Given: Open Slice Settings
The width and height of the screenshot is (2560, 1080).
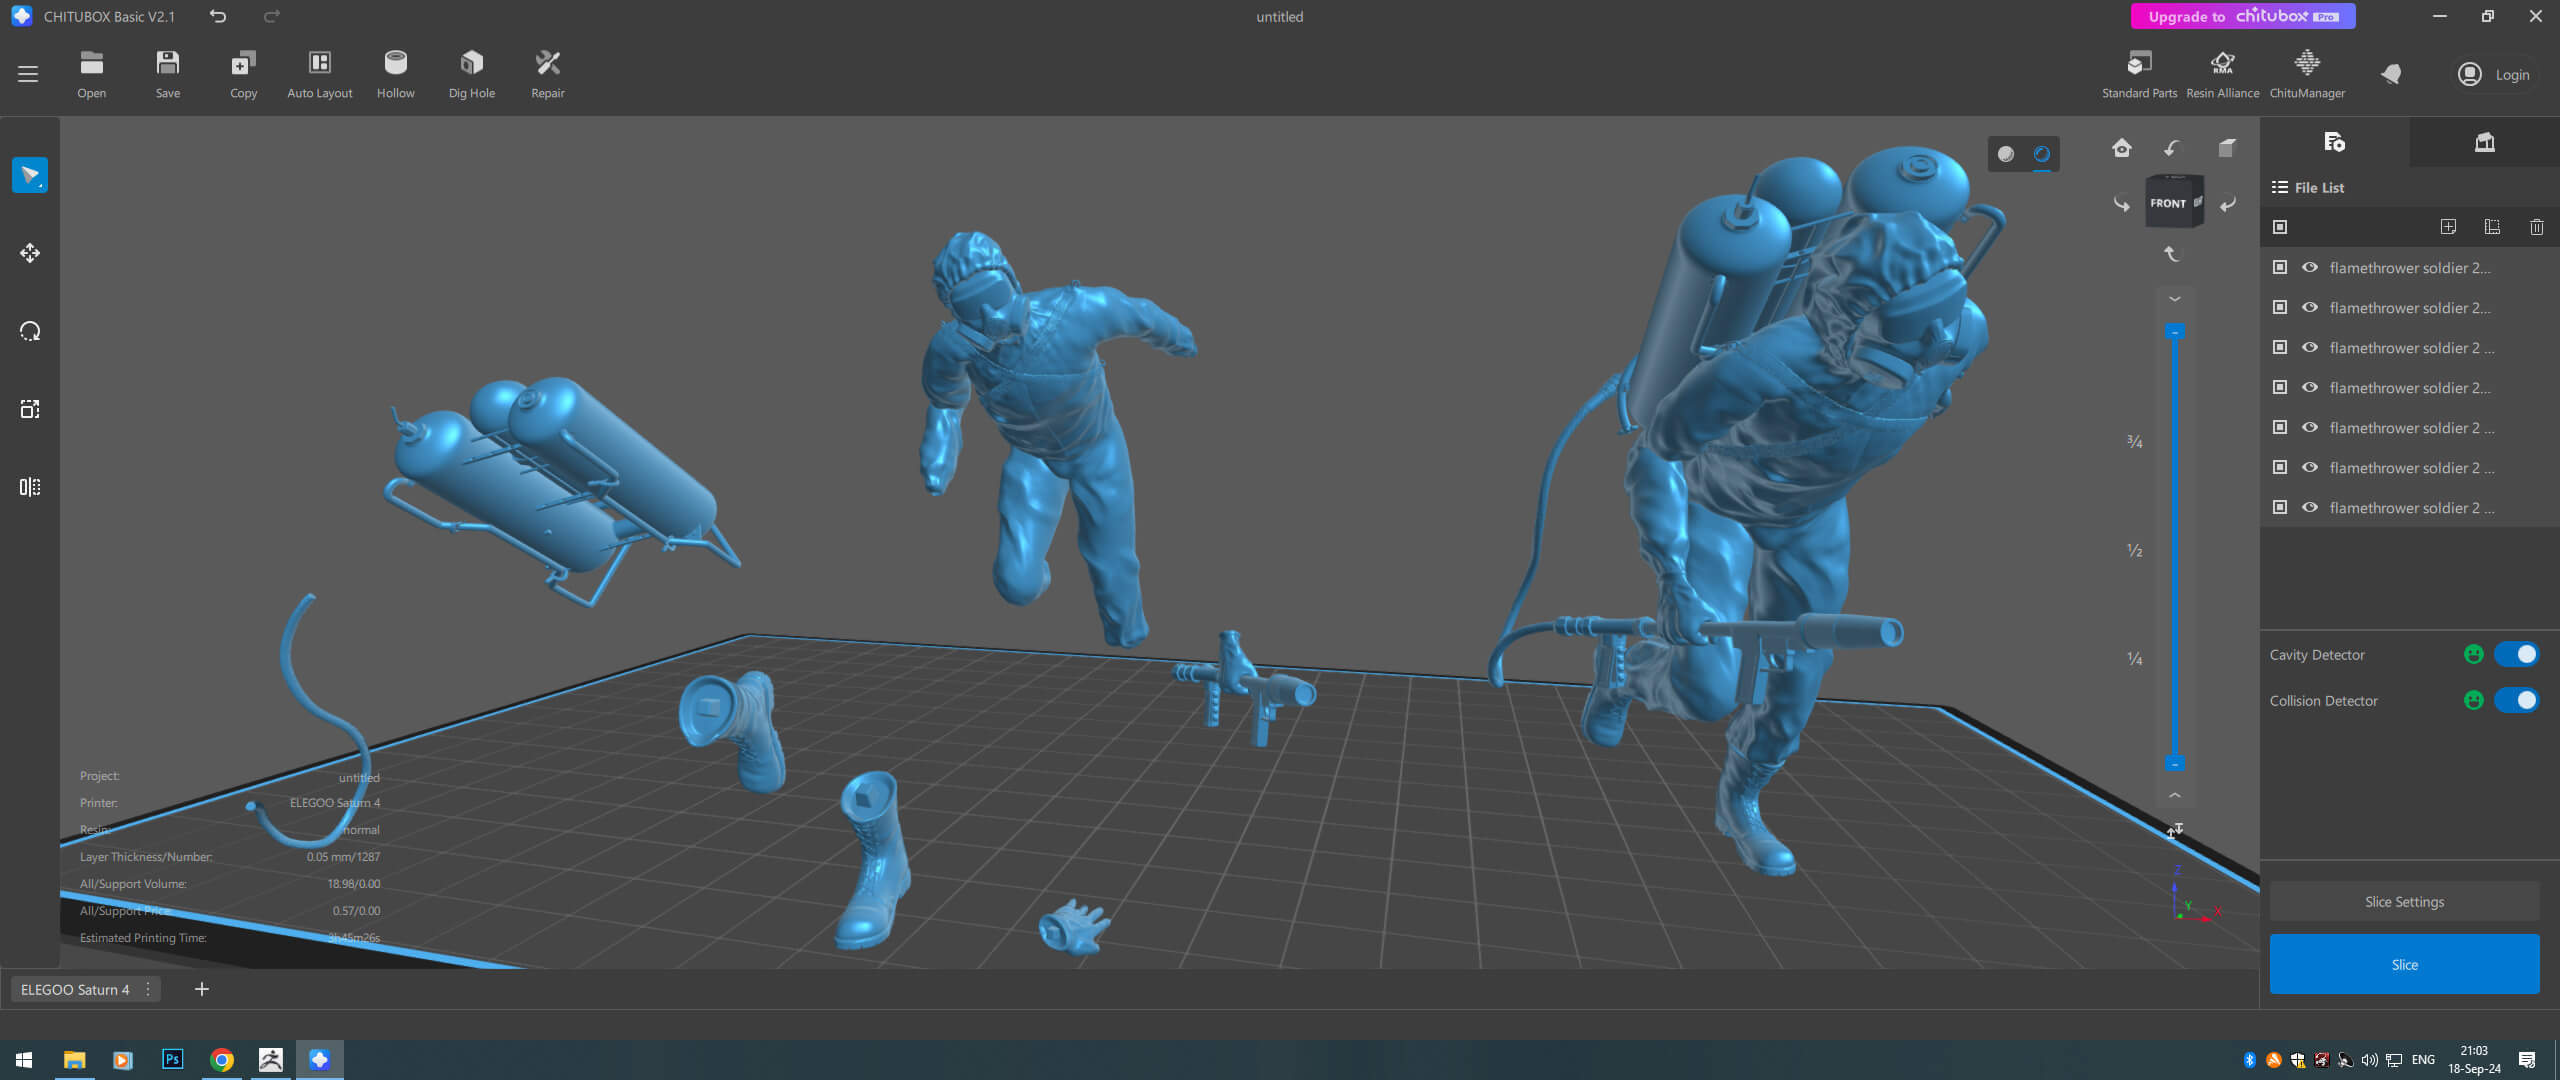Looking at the screenshot, I should click(x=2404, y=902).
